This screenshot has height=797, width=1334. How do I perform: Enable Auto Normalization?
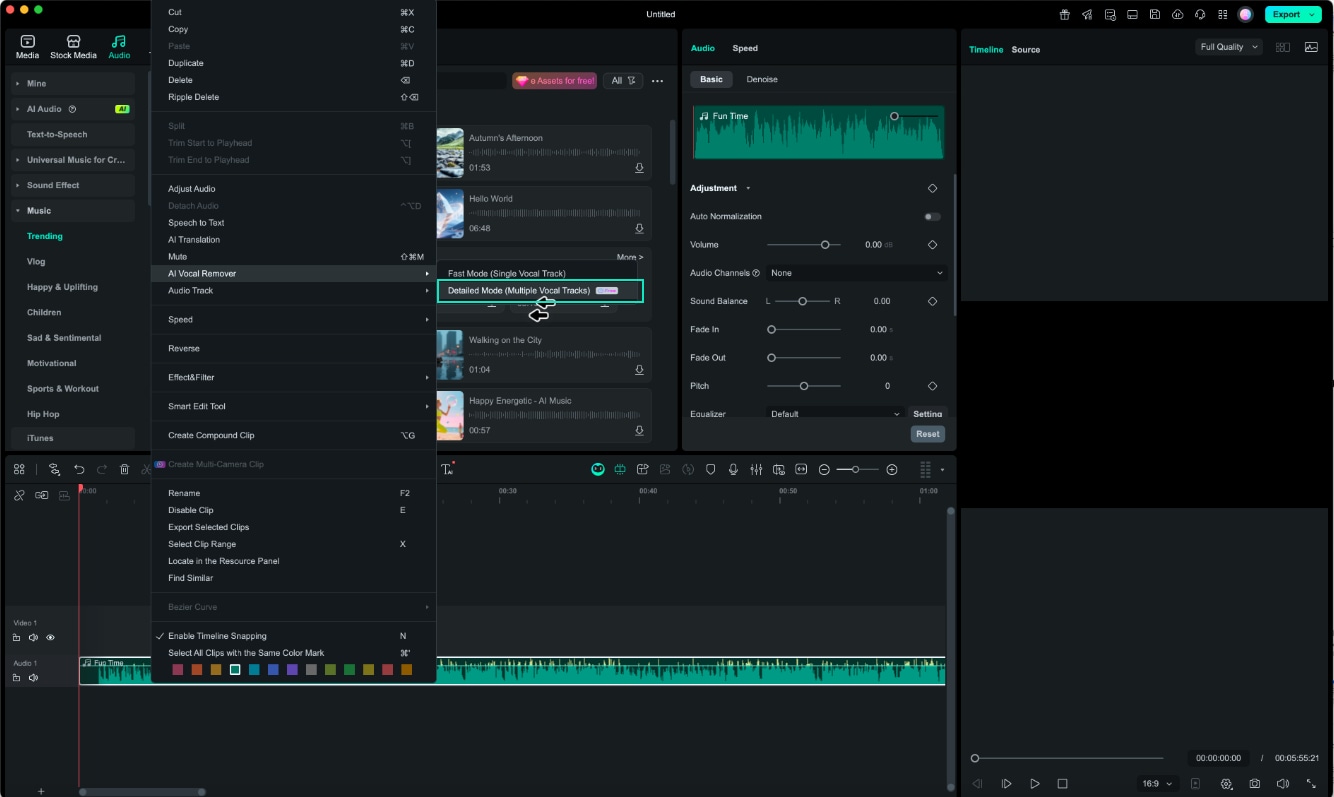932,216
